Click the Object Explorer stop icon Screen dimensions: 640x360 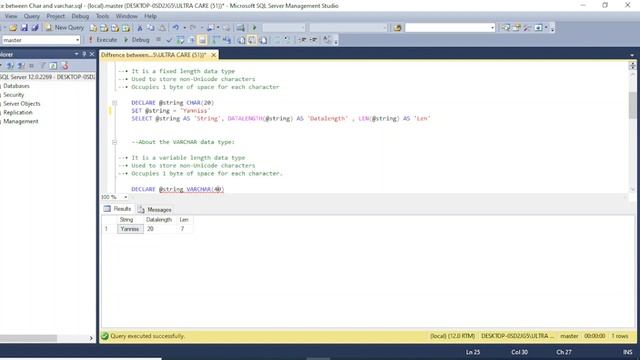(31, 66)
